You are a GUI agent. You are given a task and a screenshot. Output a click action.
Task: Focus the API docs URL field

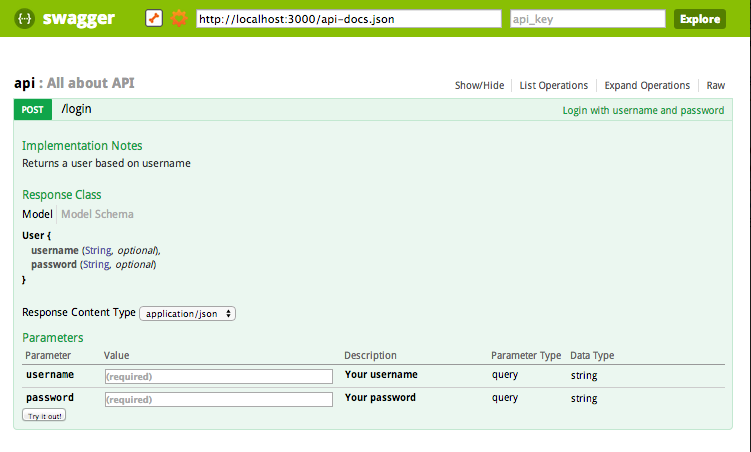coord(349,19)
